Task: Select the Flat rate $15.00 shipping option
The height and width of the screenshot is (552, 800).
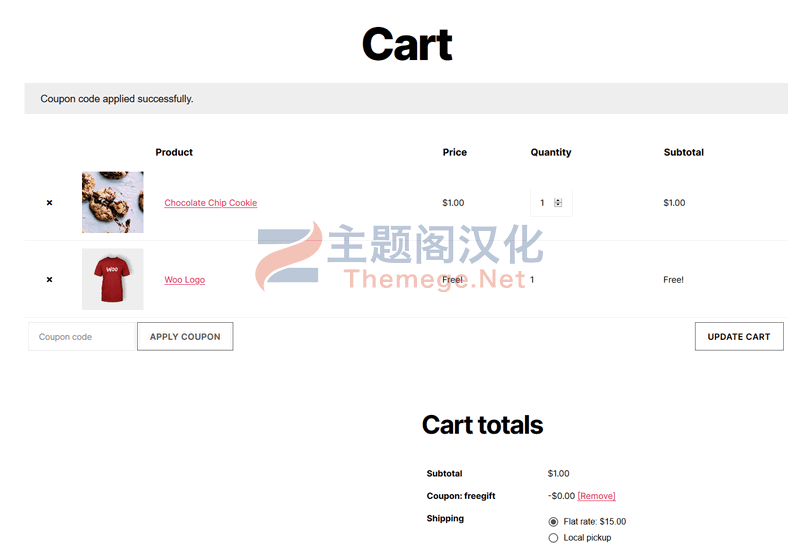Action: 553,521
